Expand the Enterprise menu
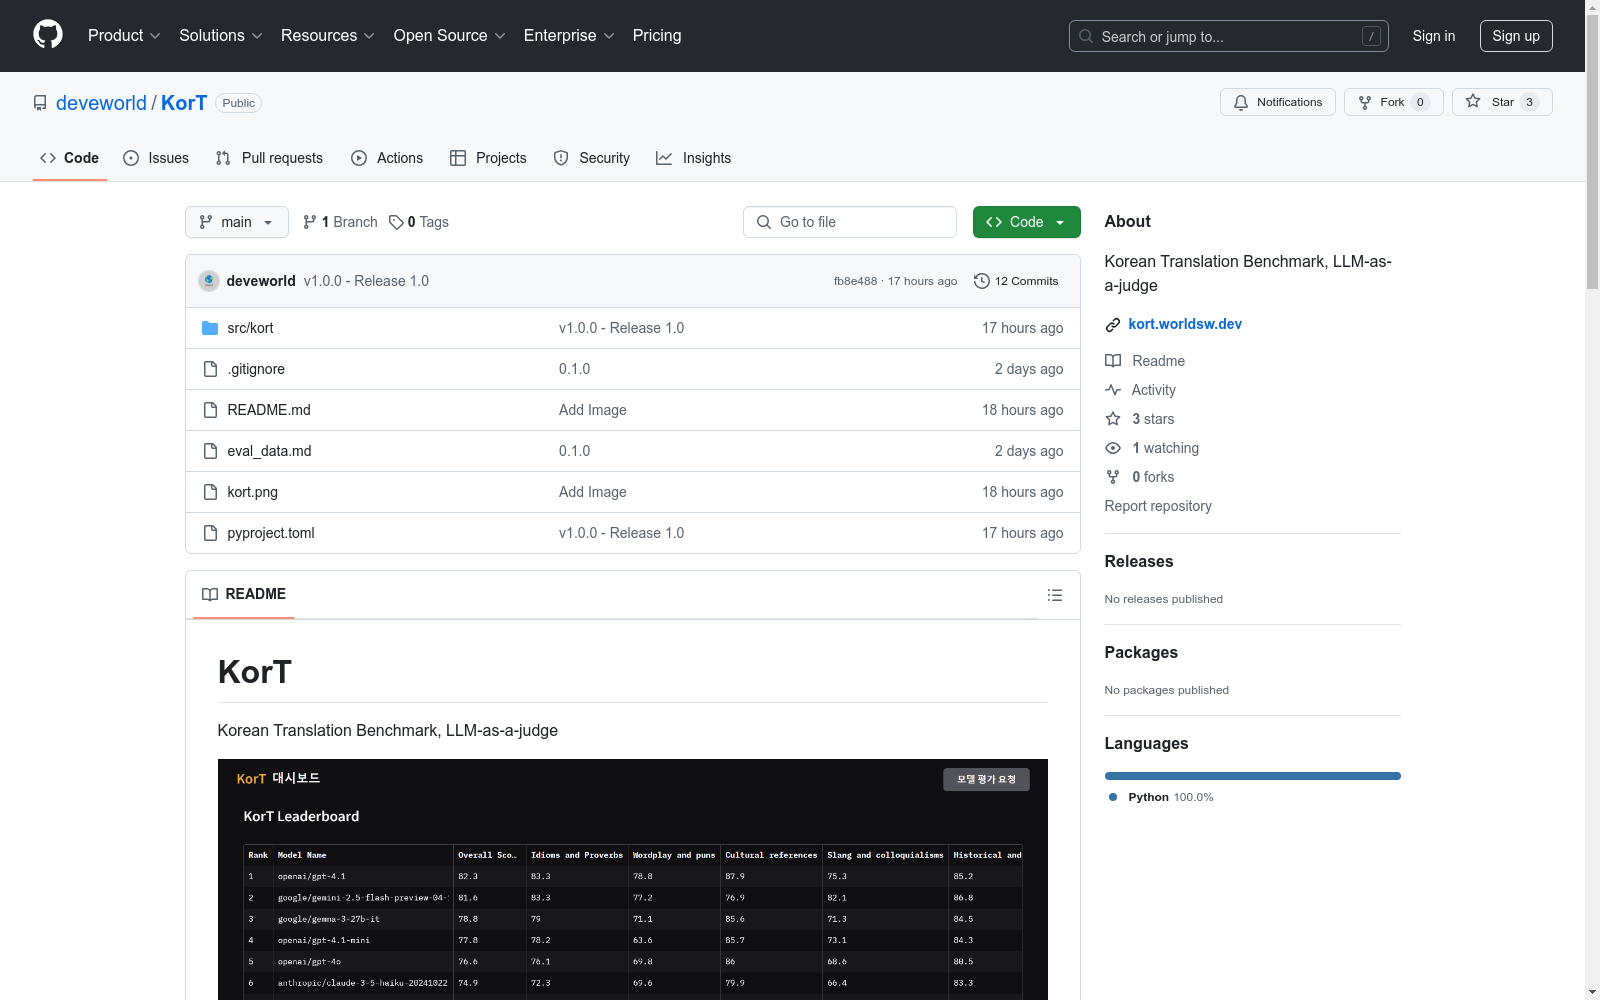This screenshot has width=1600, height=1000. click(569, 35)
